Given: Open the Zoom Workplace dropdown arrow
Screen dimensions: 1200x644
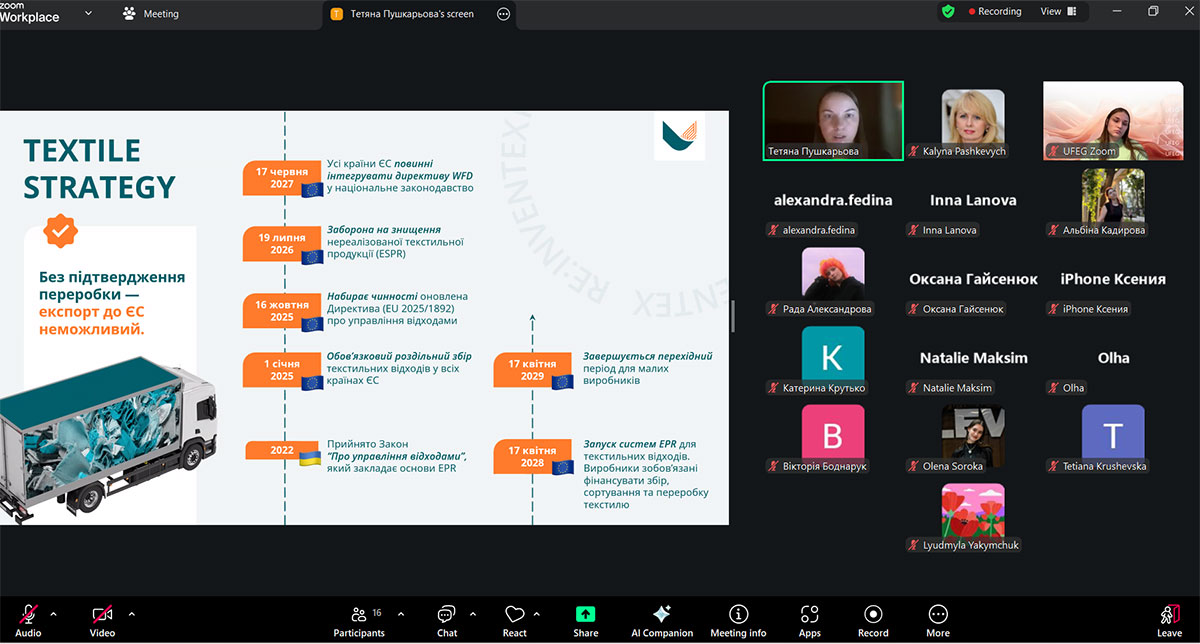Looking at the screenshot, I should [x=88, y=13].
